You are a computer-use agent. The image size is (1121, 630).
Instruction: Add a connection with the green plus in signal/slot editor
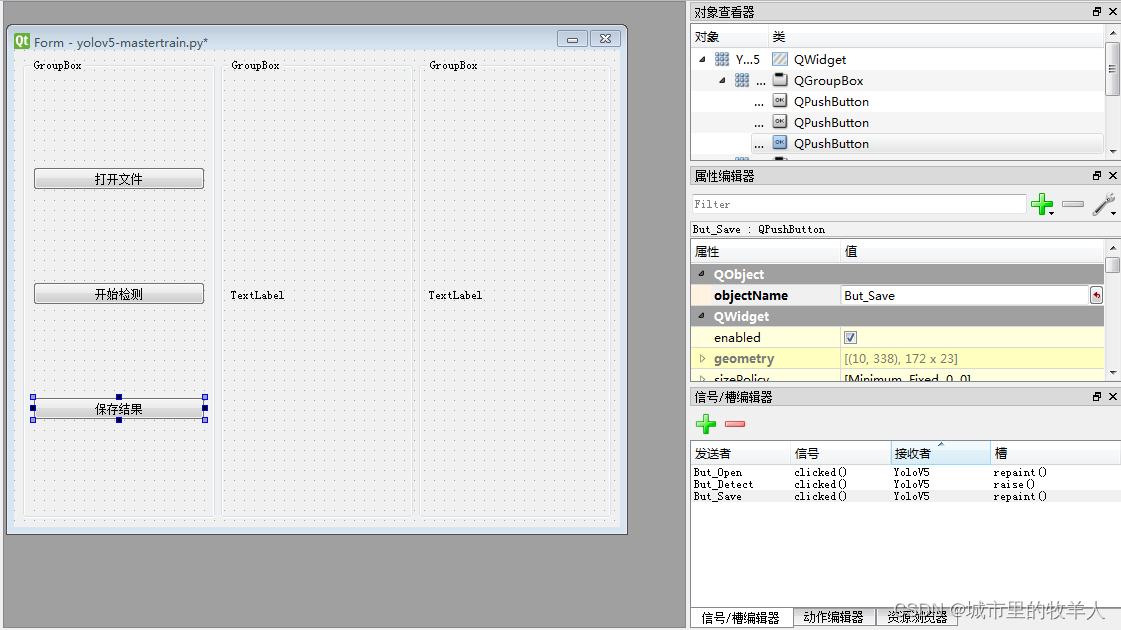[706, 424]
